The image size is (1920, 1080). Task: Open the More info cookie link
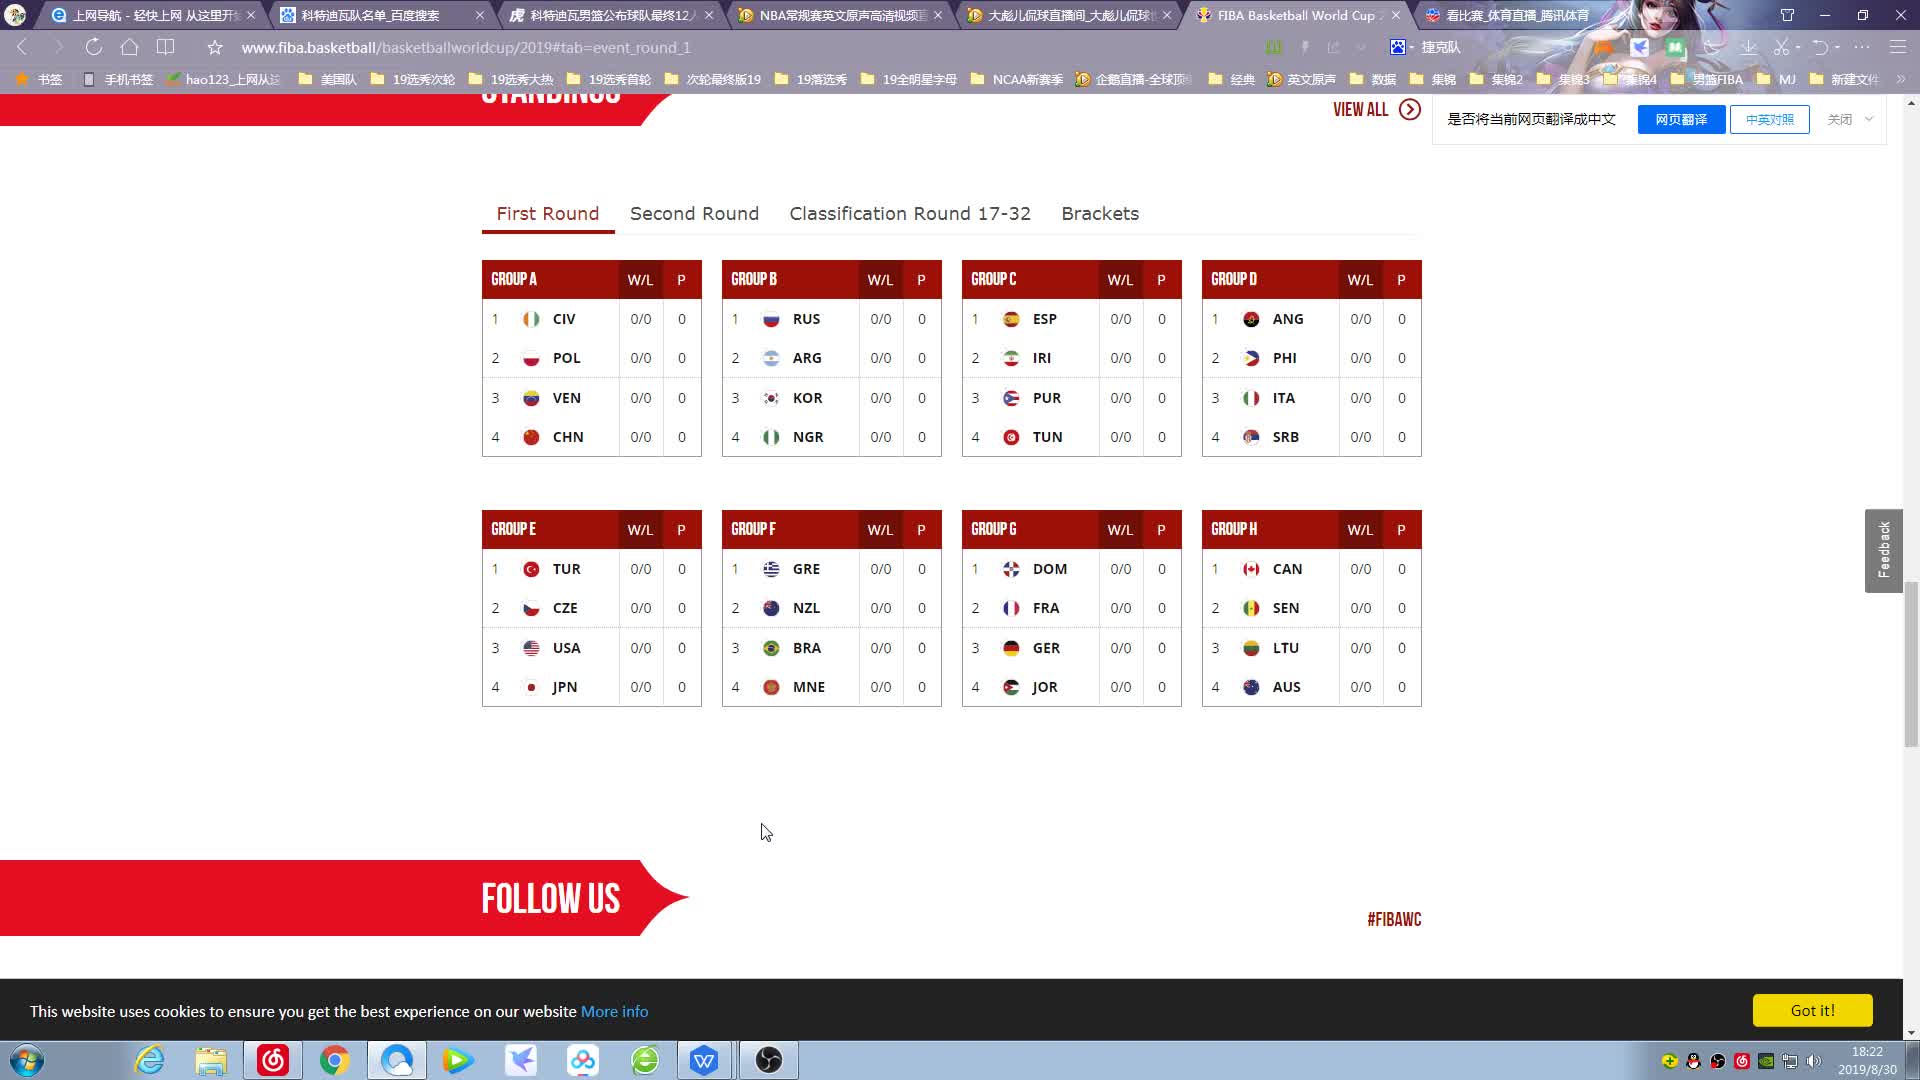click(x=614, y=1011)
